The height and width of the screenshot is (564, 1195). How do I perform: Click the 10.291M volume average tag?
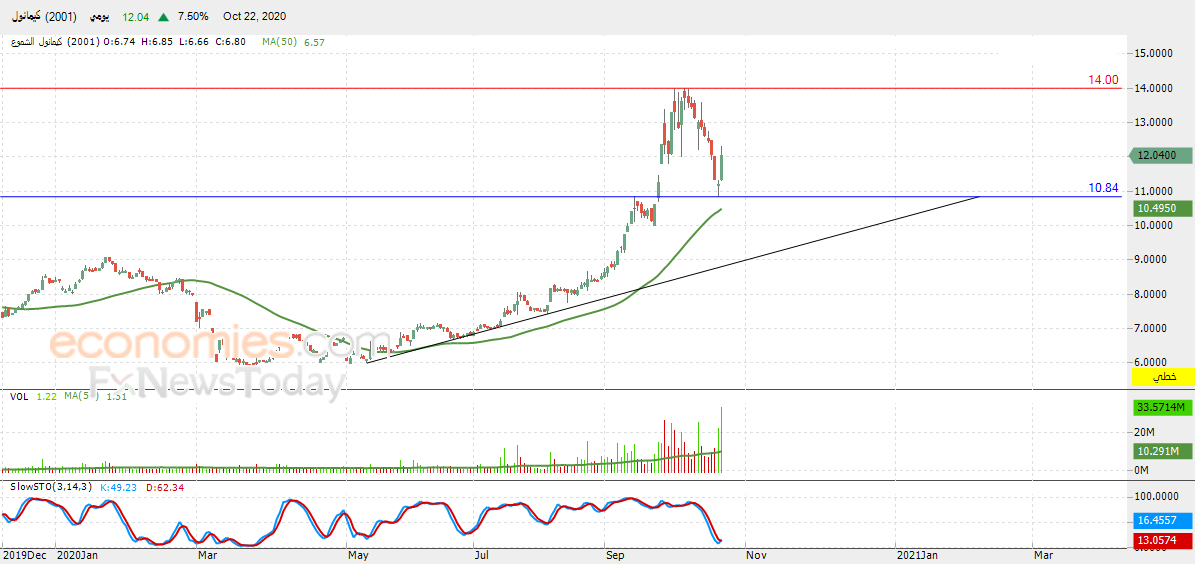(x=1162, y=452)
